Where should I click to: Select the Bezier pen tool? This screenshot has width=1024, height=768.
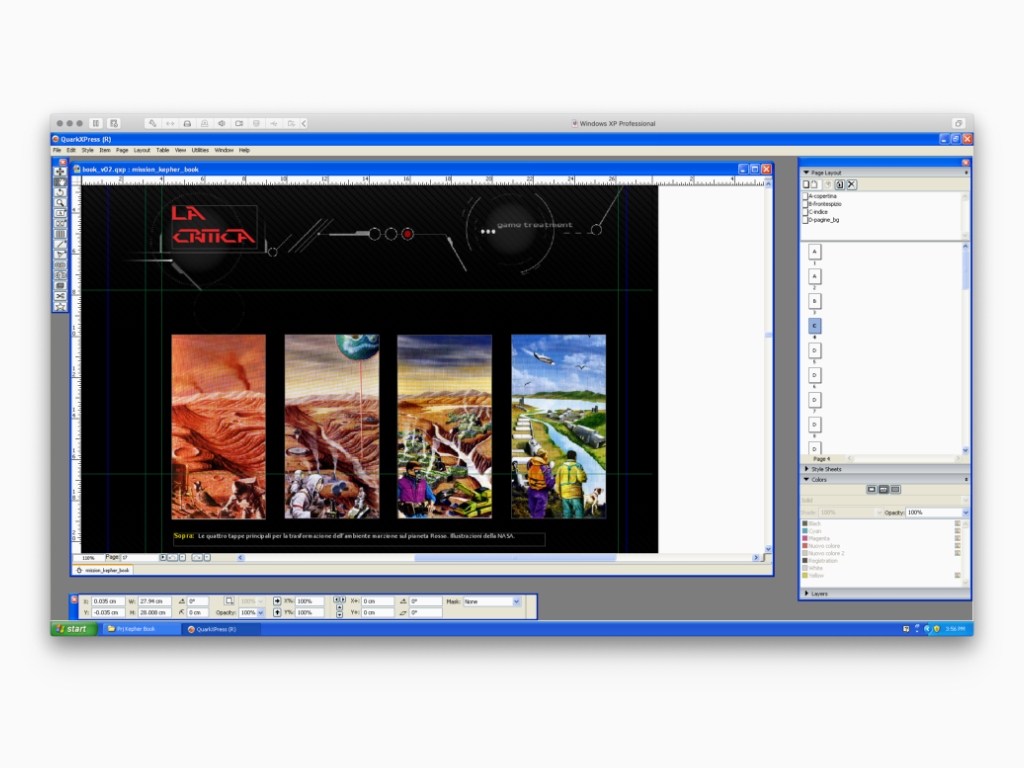coord(60,255)
